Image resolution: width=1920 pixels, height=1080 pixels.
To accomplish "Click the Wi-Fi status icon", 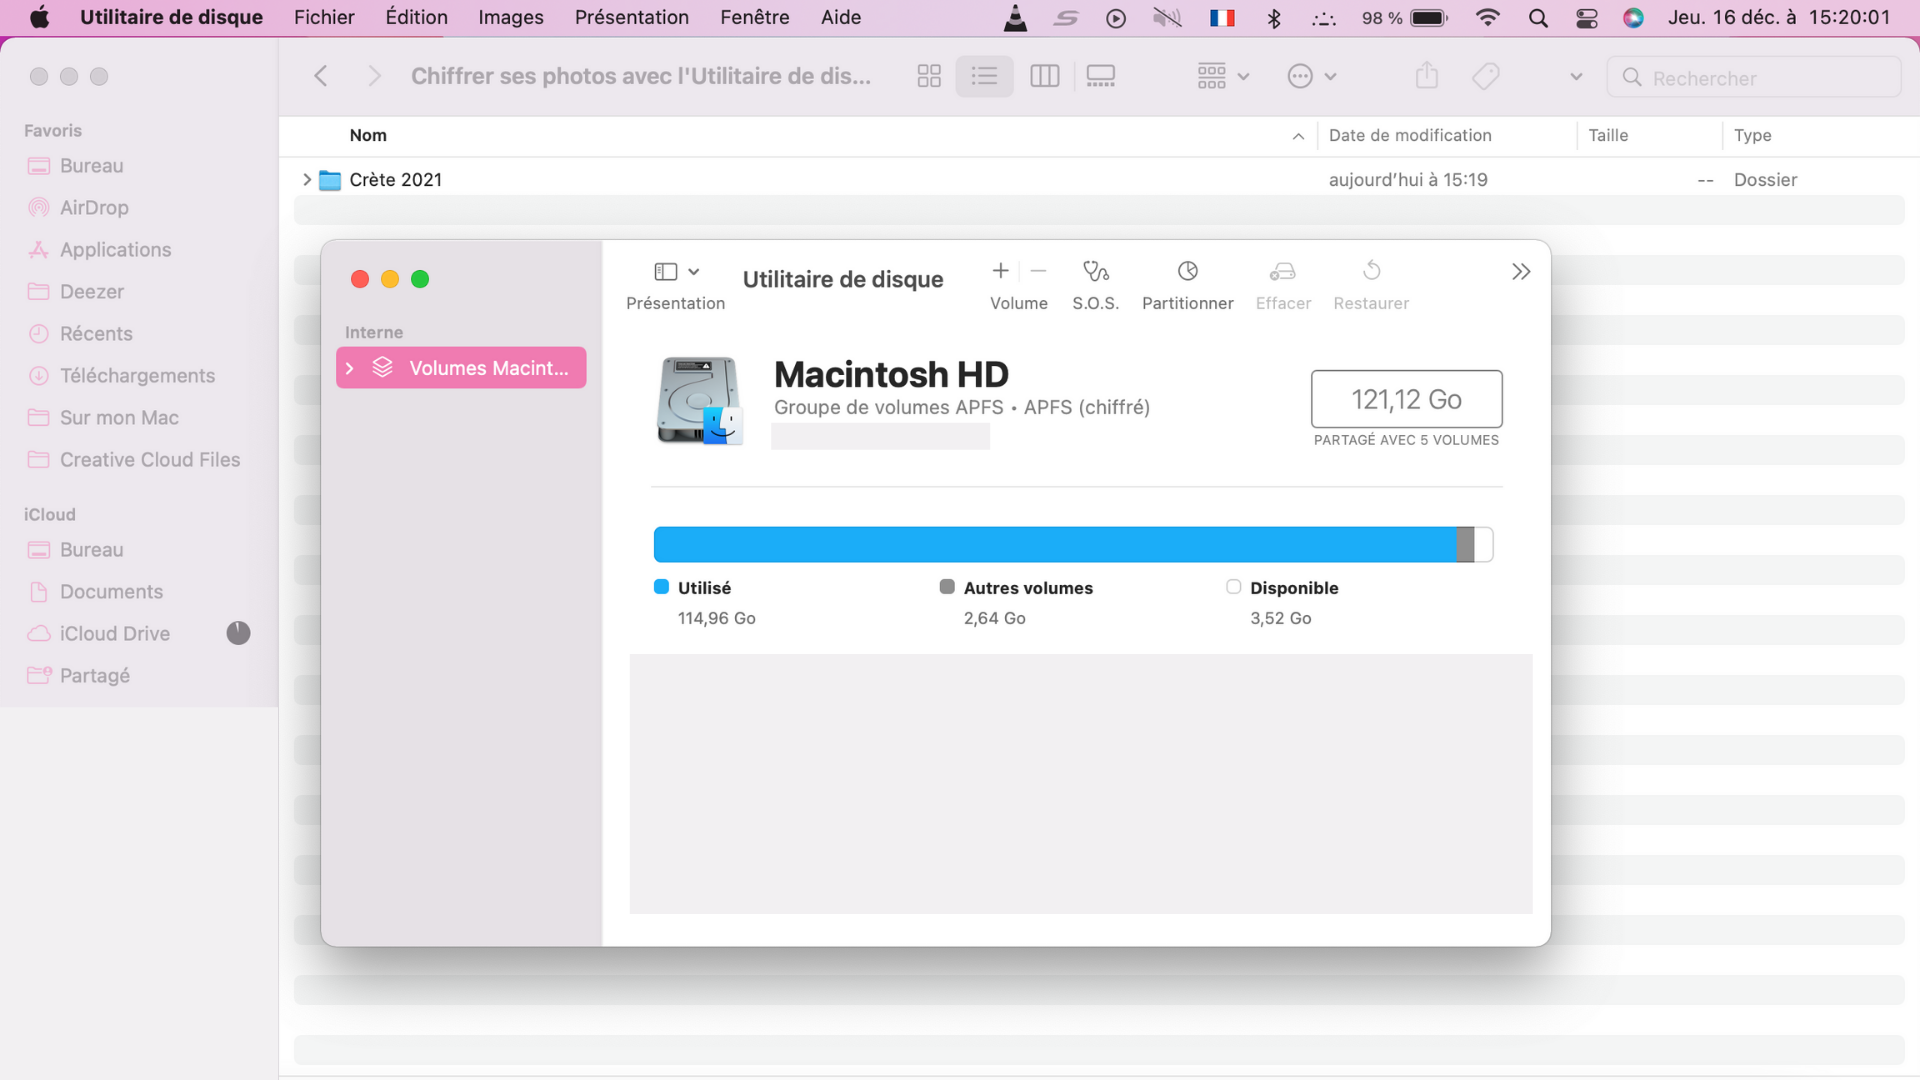I will point(1488,18).
